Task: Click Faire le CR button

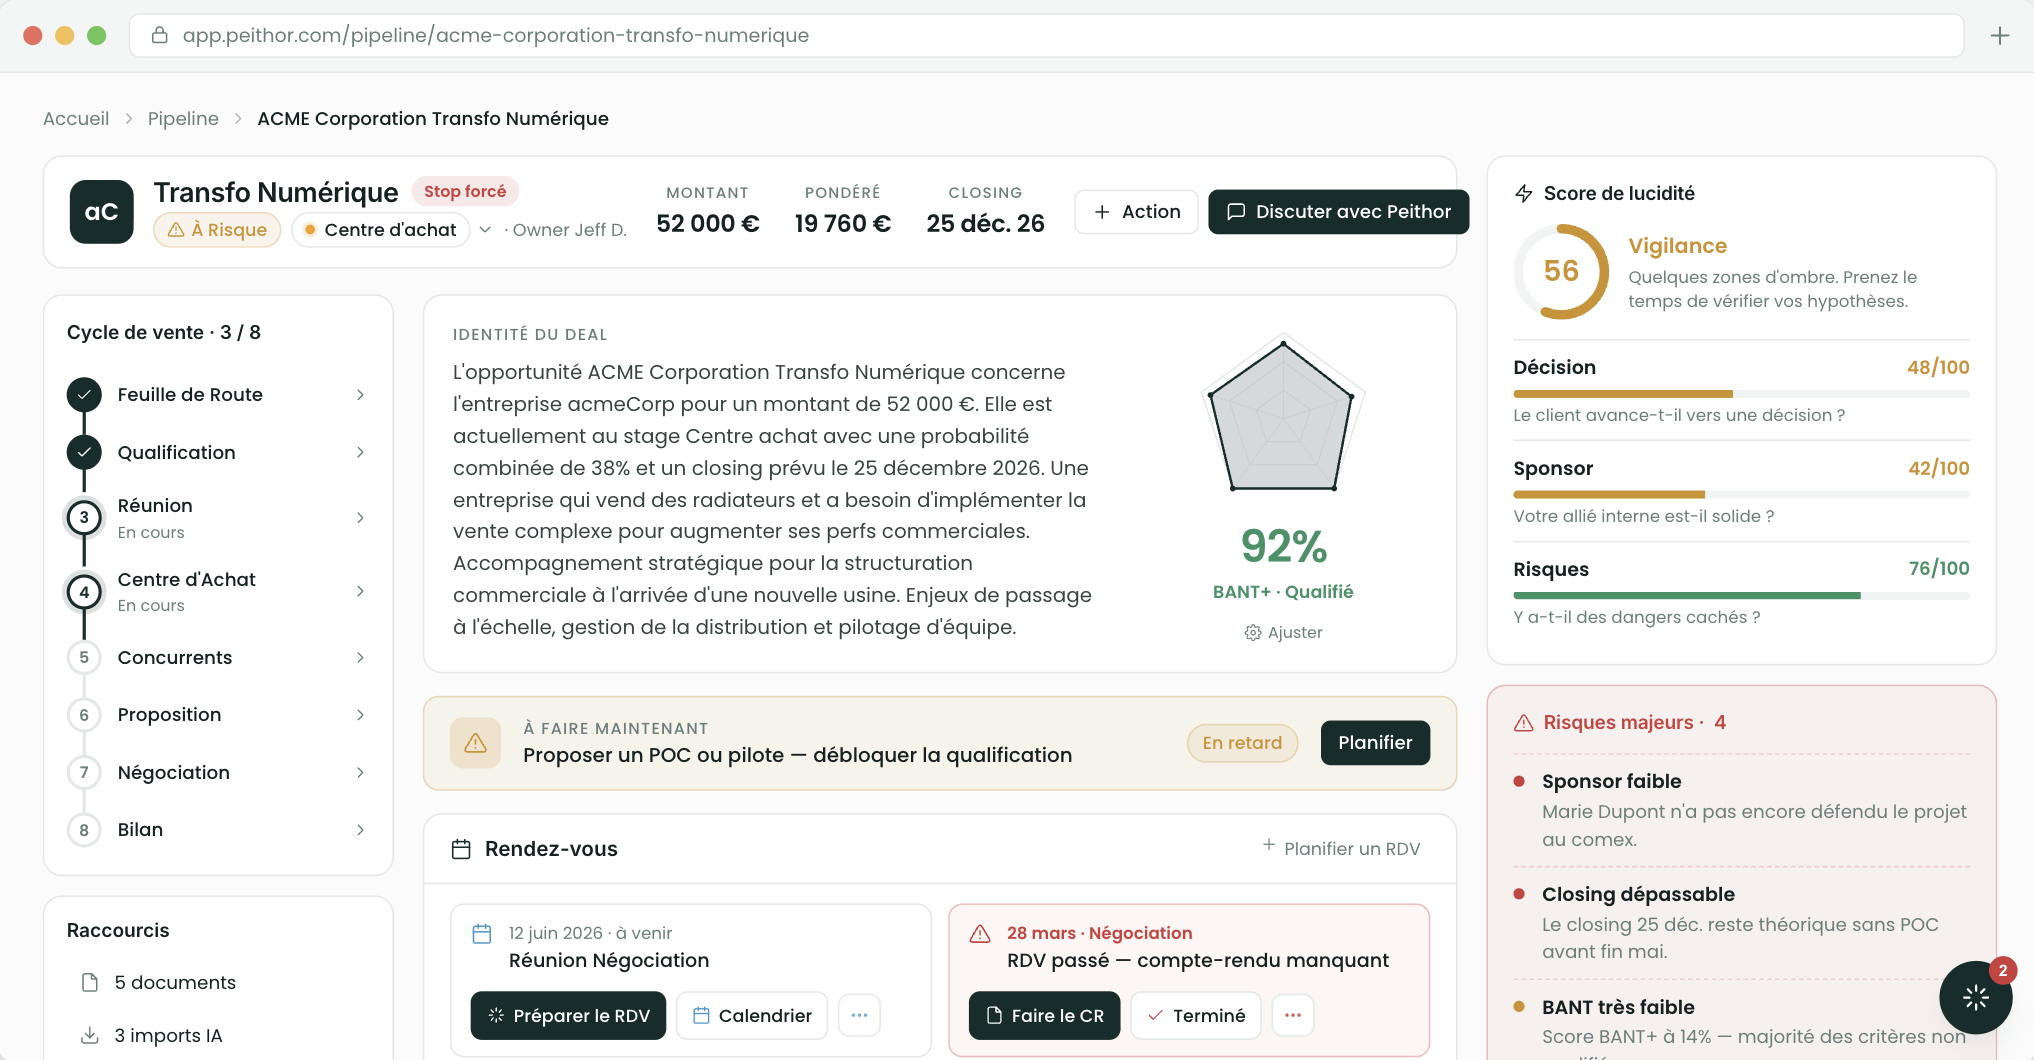Action: click(x=1044, y=1015)
